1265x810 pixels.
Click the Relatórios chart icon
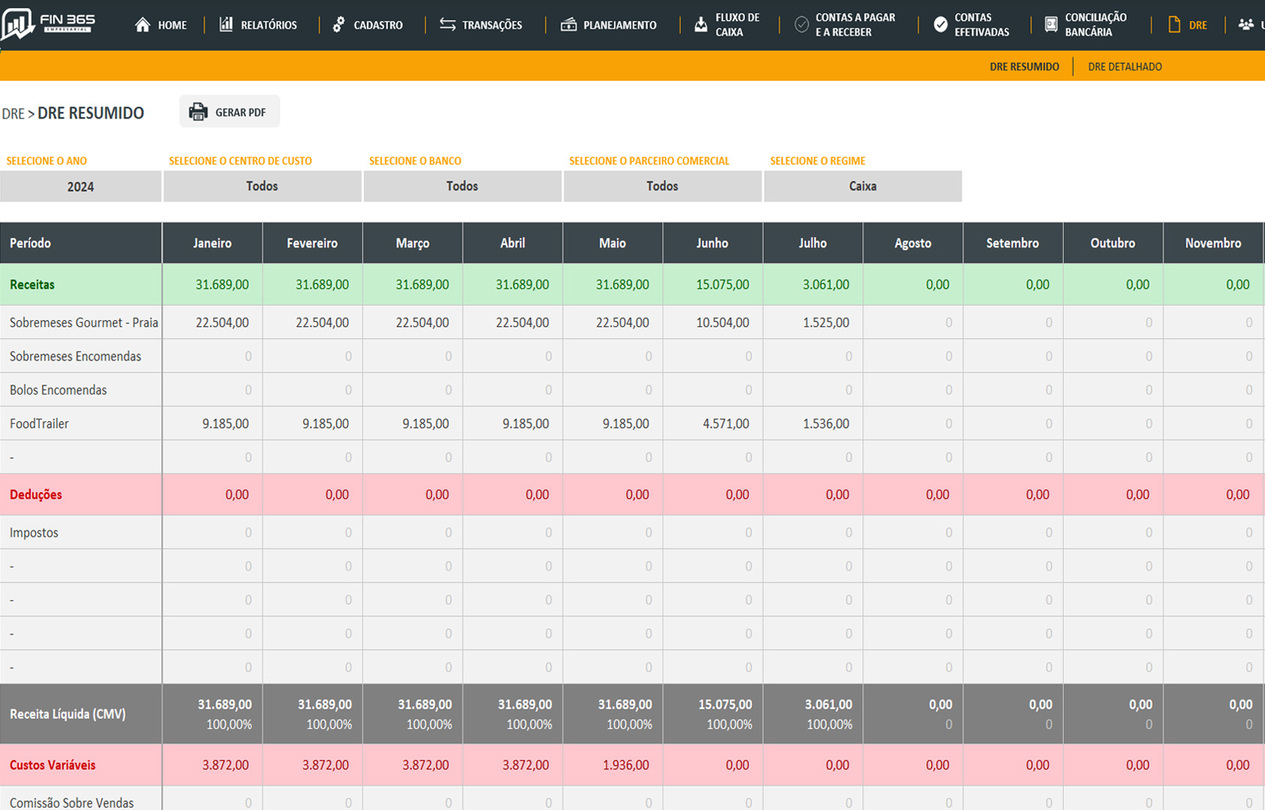coord(226,24)
